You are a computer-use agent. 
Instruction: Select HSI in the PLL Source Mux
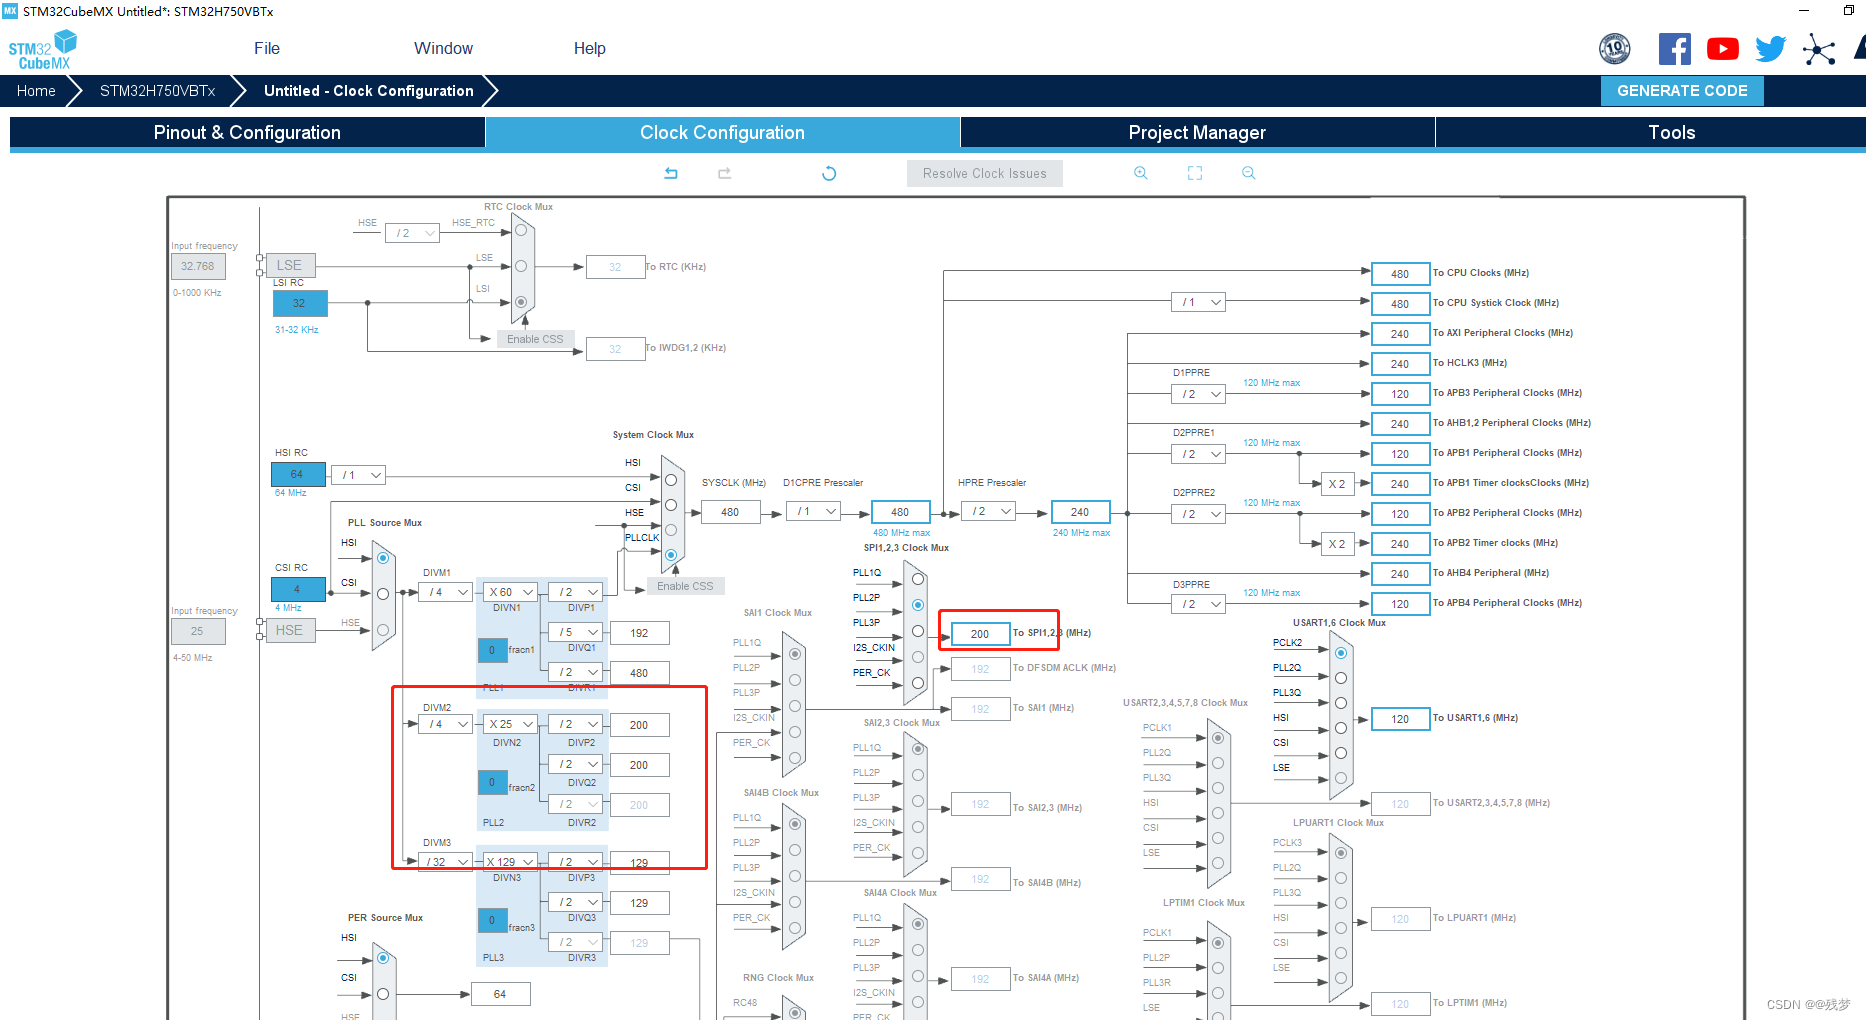[x=383, y=558]
